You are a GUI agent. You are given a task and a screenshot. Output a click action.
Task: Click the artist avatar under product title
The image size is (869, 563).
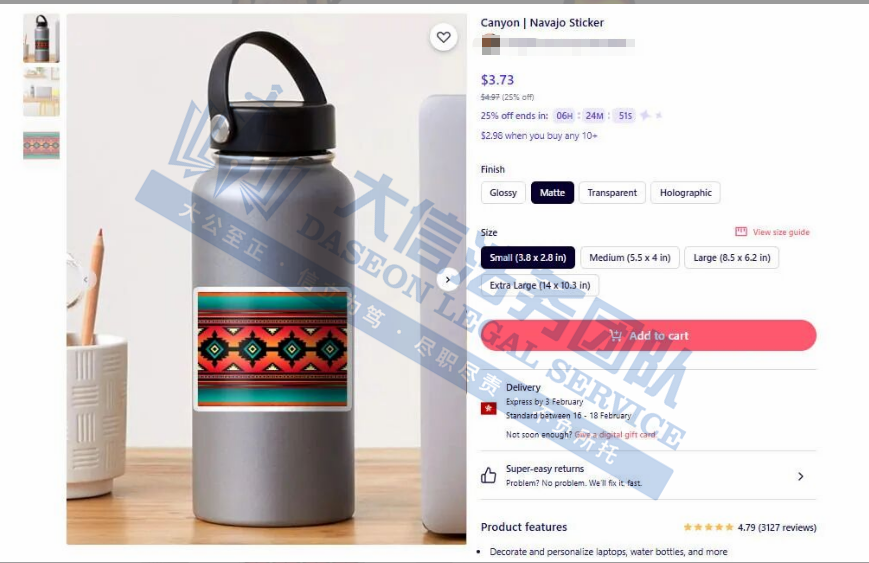coord(490,44)
